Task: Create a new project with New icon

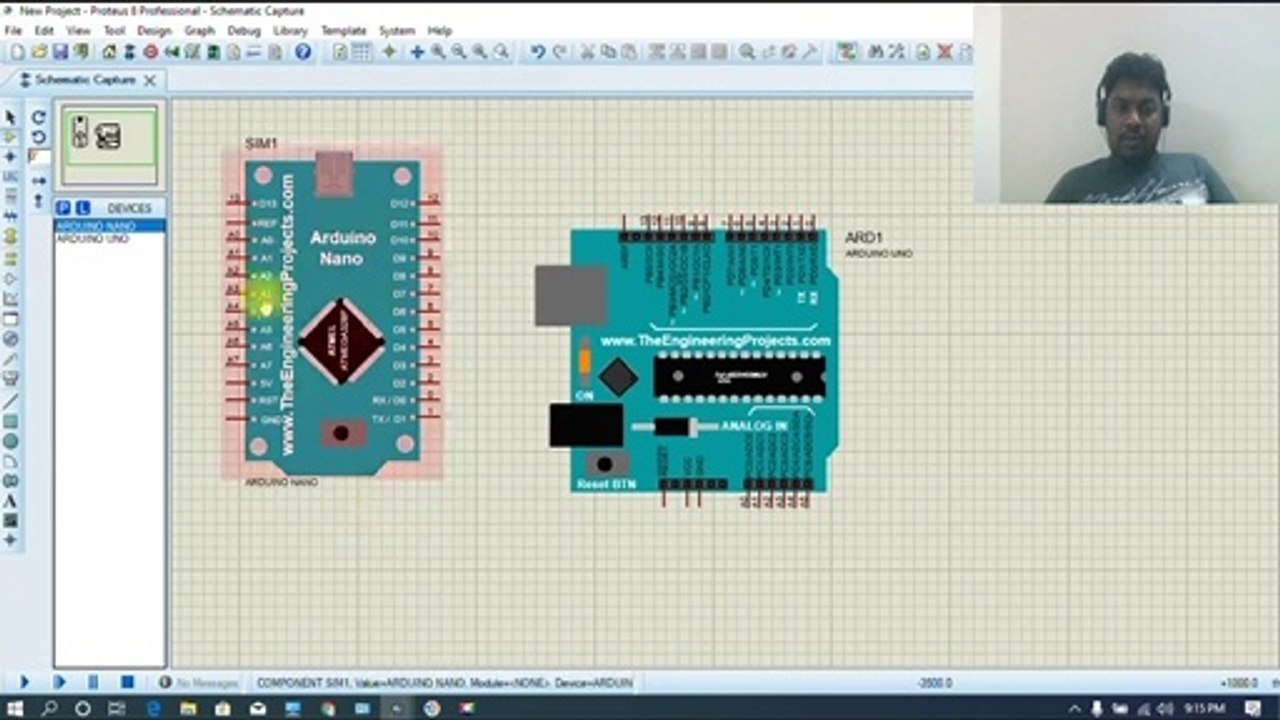Action: [17, 52]
